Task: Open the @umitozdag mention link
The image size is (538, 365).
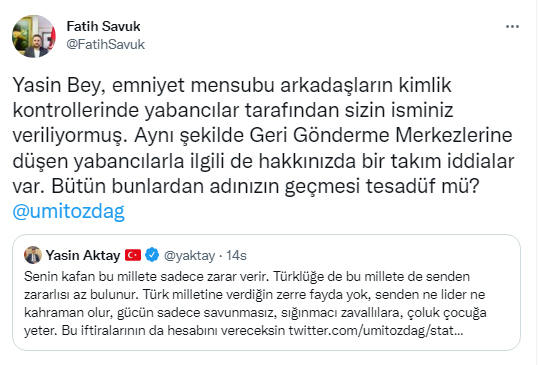Action: coord(68,211)
